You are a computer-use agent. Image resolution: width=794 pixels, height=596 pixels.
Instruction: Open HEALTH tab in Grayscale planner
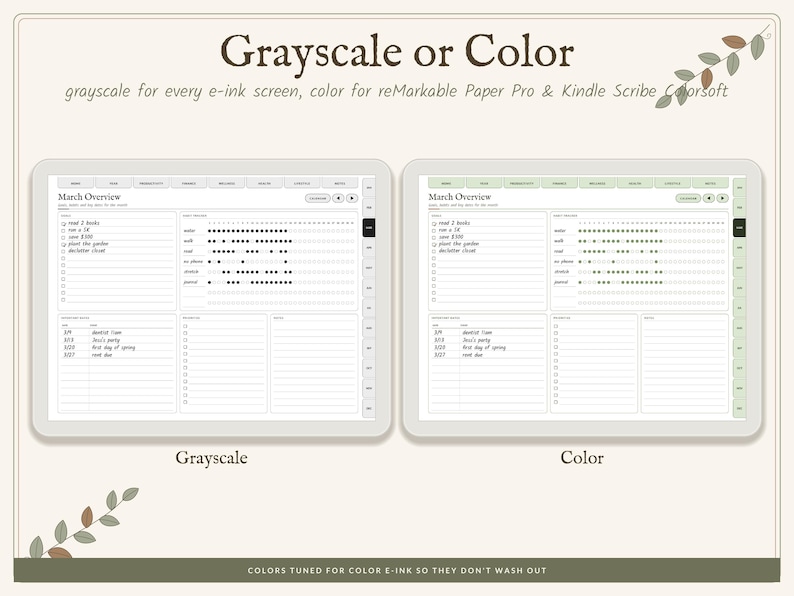(x=264, y=183)
